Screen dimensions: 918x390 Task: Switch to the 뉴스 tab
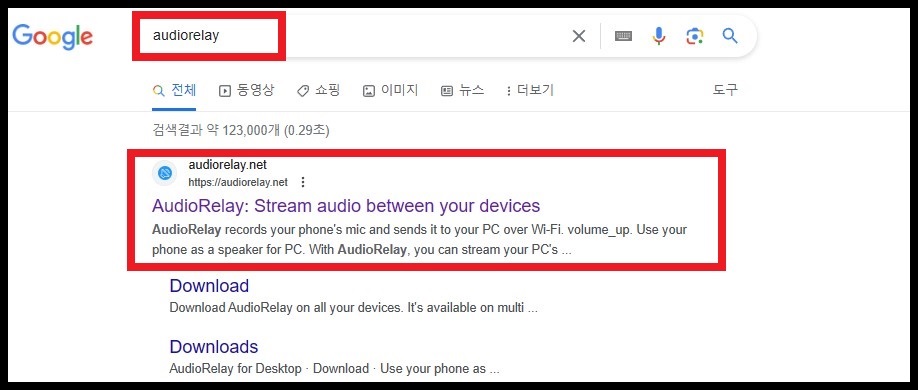463,91
